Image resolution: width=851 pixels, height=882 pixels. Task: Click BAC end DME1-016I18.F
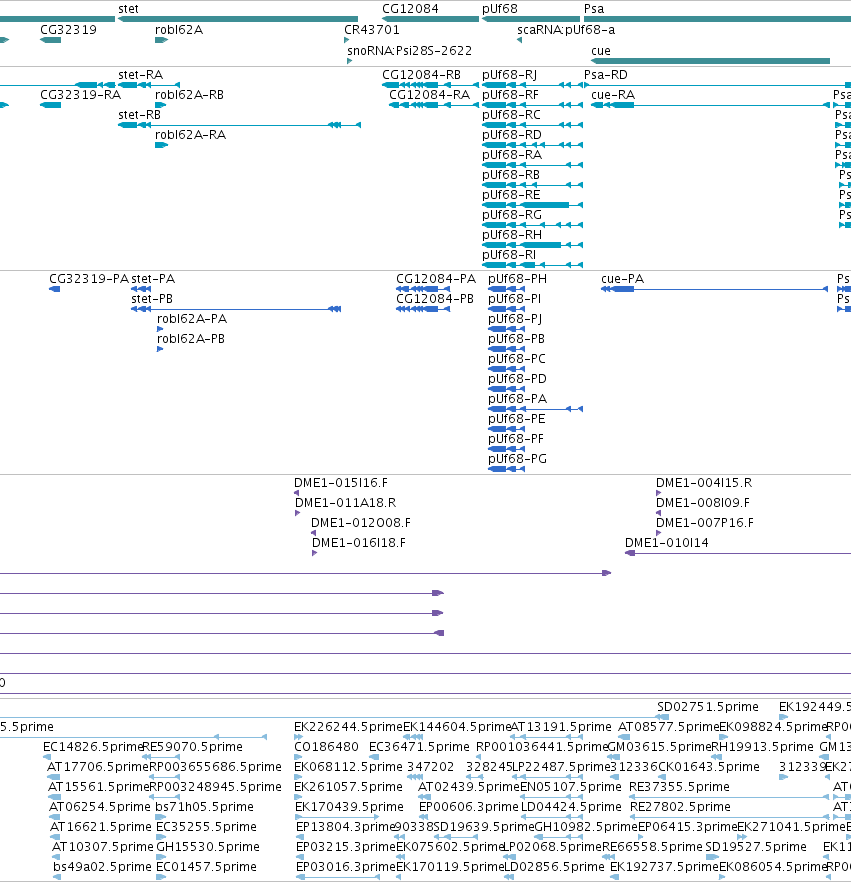tap(359, 542)
